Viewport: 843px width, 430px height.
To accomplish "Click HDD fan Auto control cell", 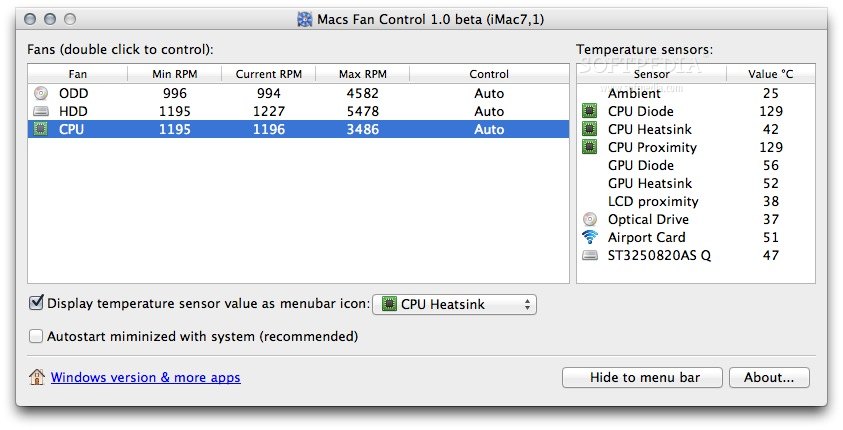I will (x=489, y=111).
